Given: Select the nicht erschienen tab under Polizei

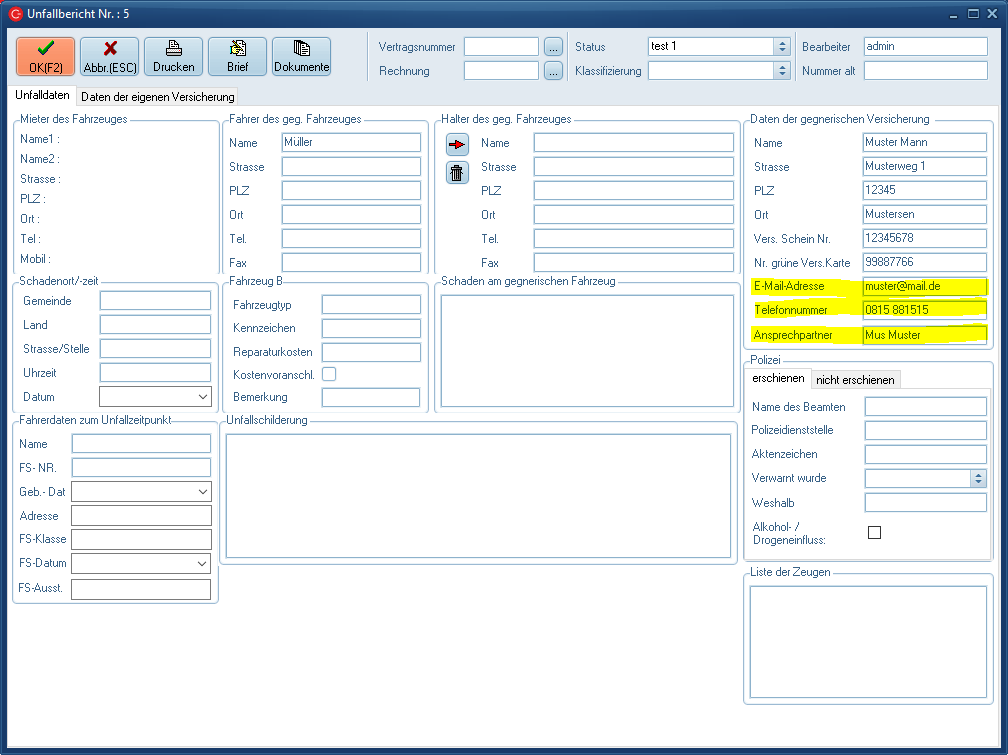Looking at the screenshot, I should 855,380.
